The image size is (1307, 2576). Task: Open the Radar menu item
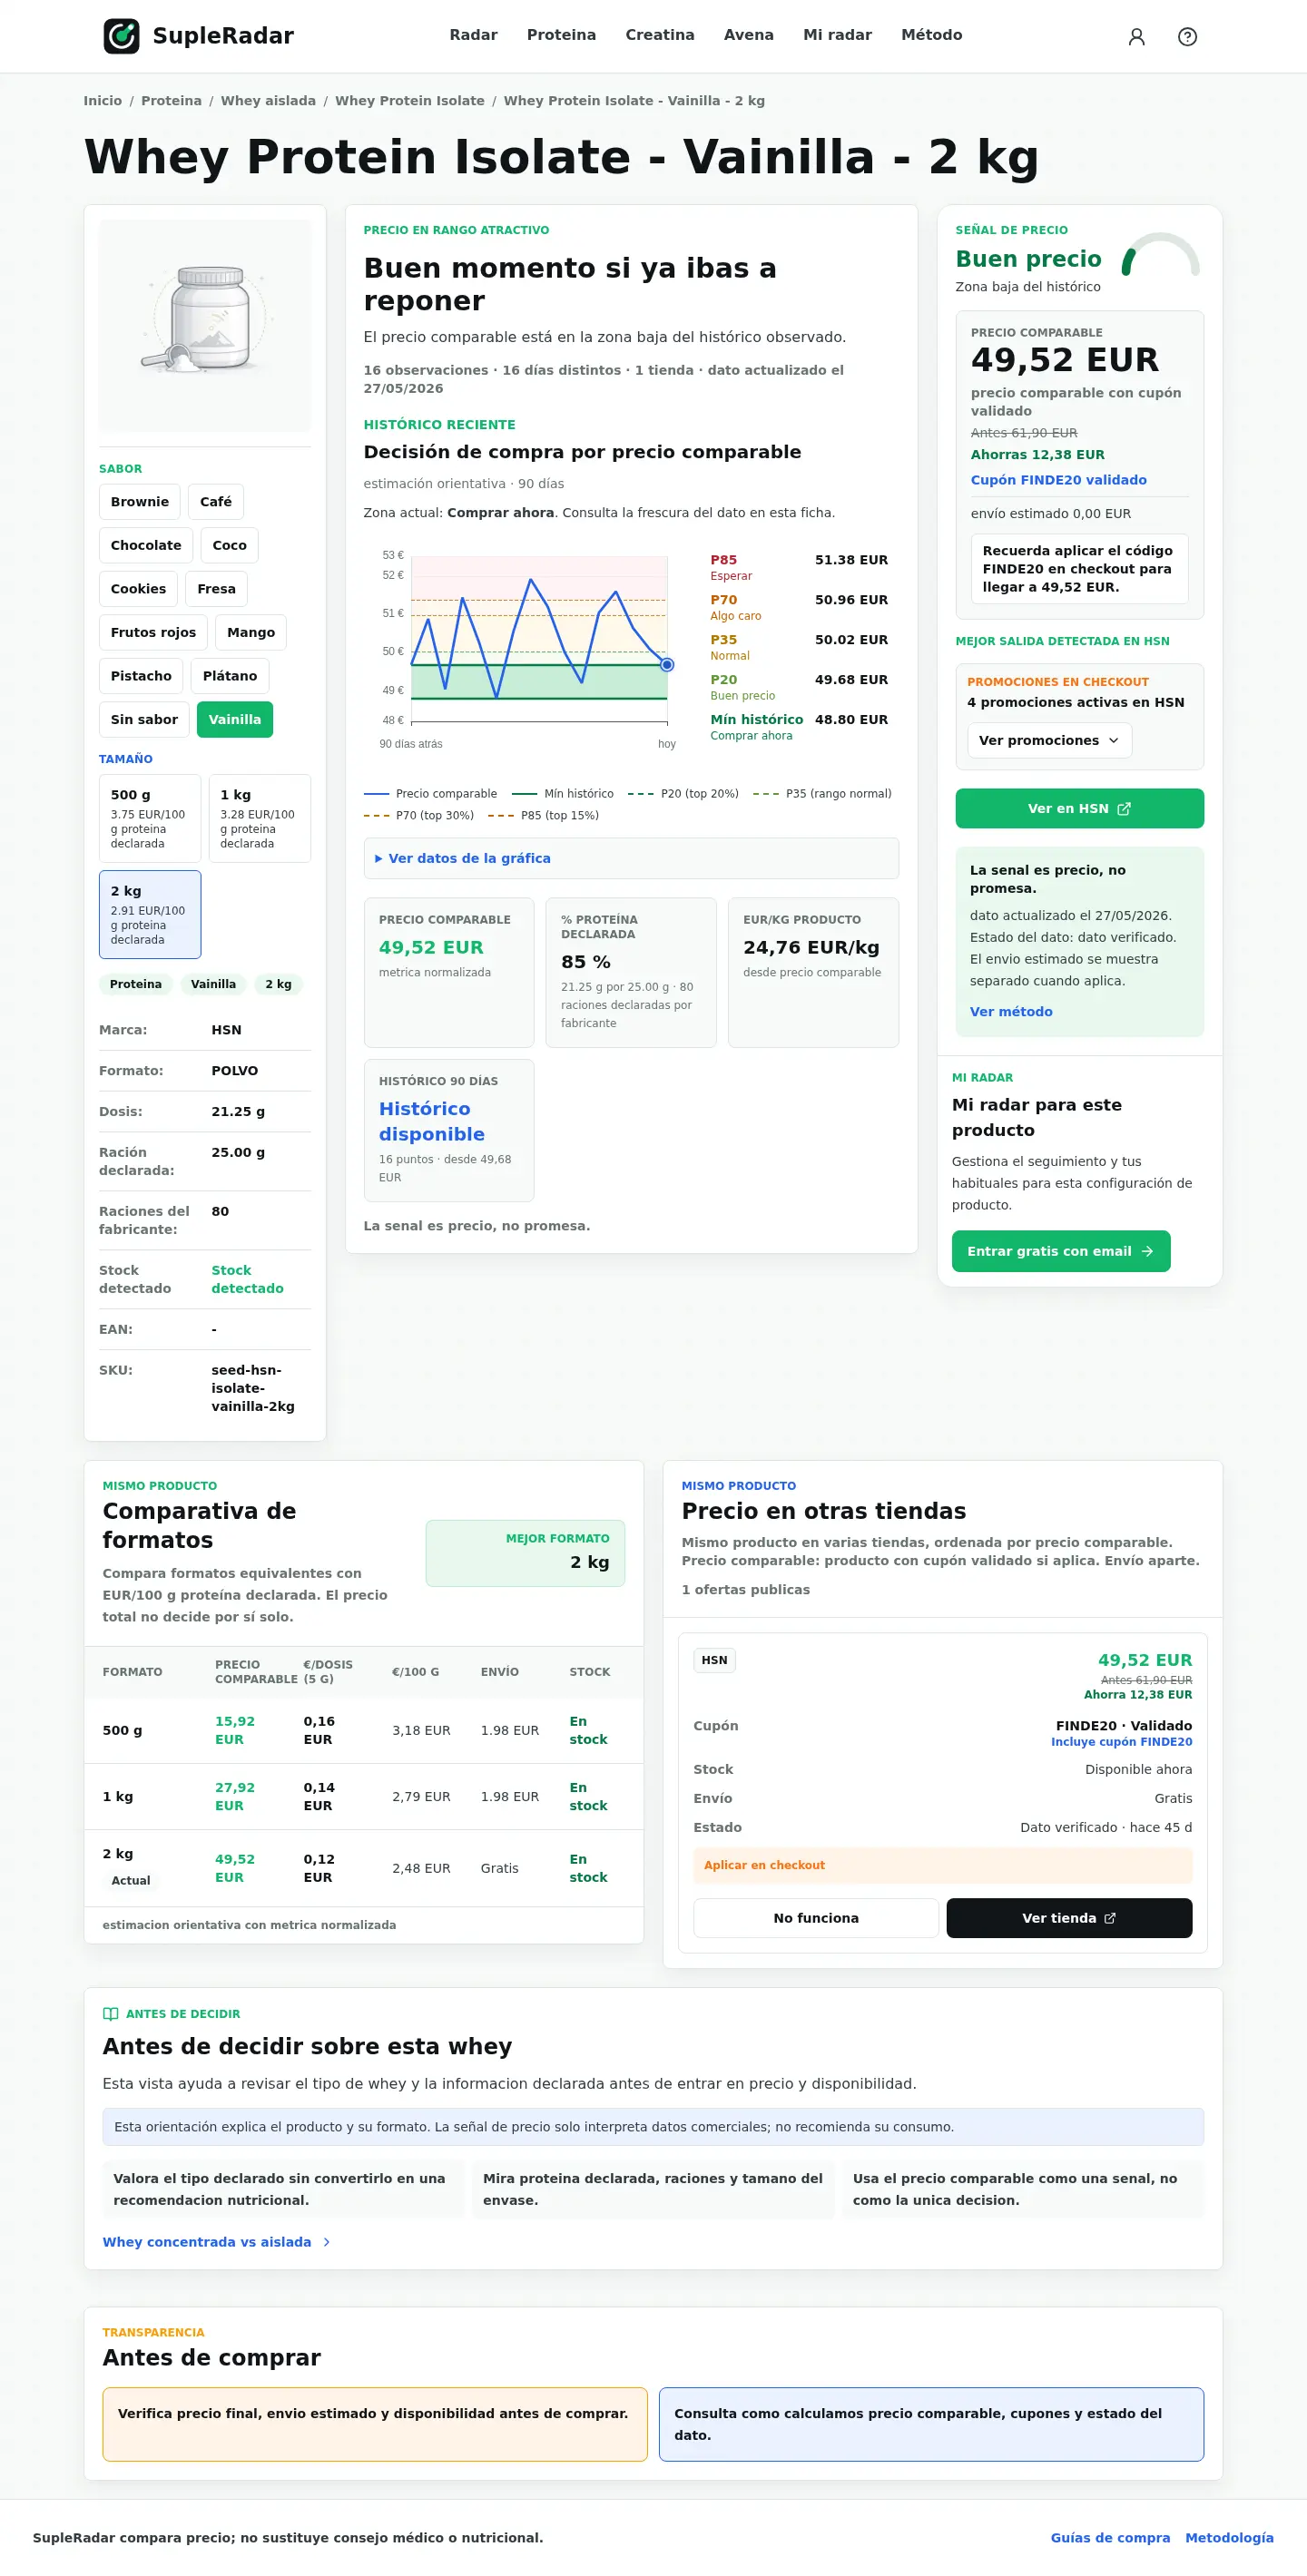(473, 35)
